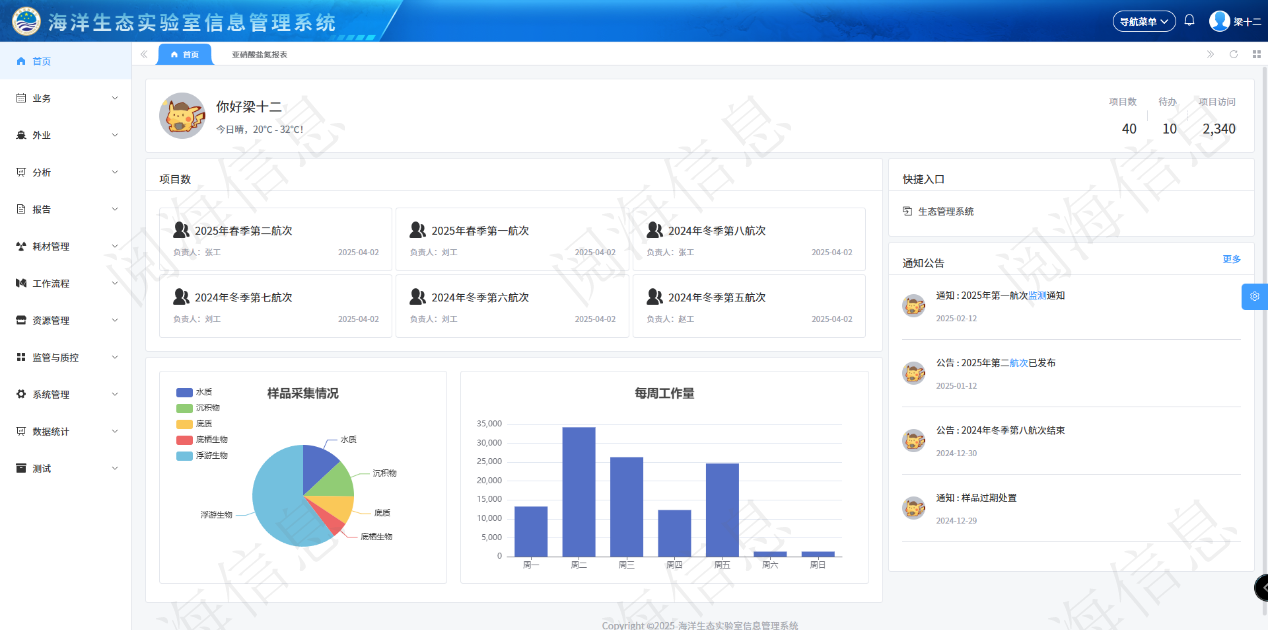The image size is (1268, 630).
Task: Click the ocean lab logo in the header
Action: point(26,21)
